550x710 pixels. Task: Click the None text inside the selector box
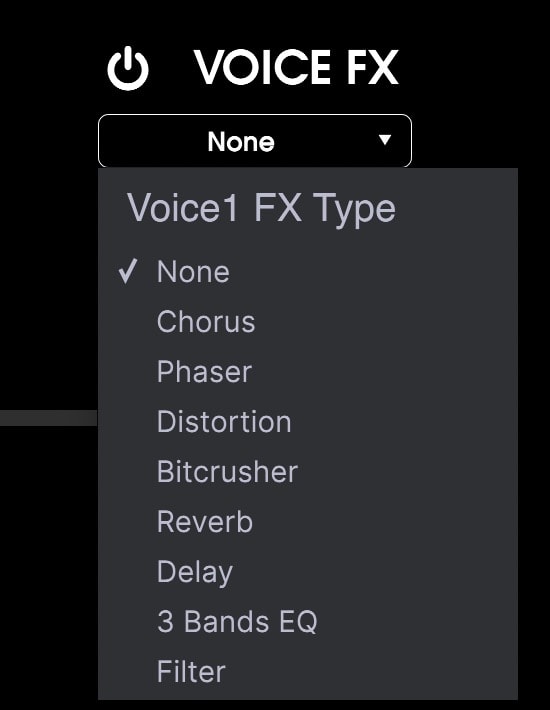[x=241, y=142]
